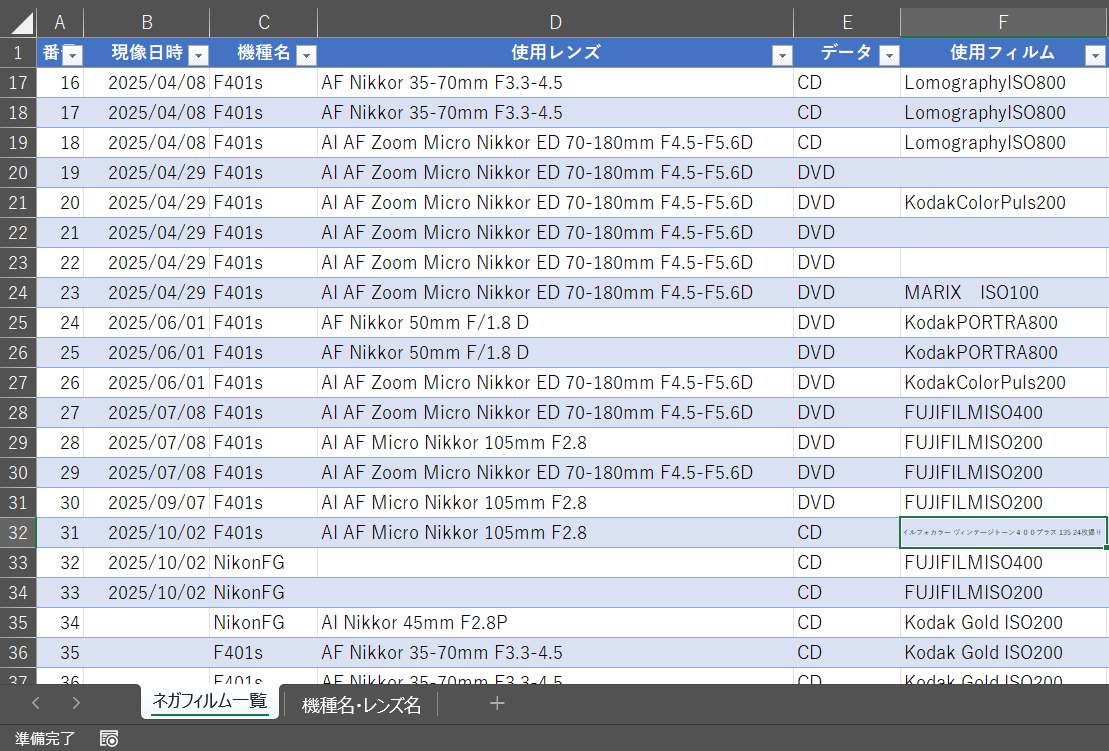Select the ネガフィルム一覧 sheet tab
This screenshot has width=1109, height=751.
click(209, 702)
